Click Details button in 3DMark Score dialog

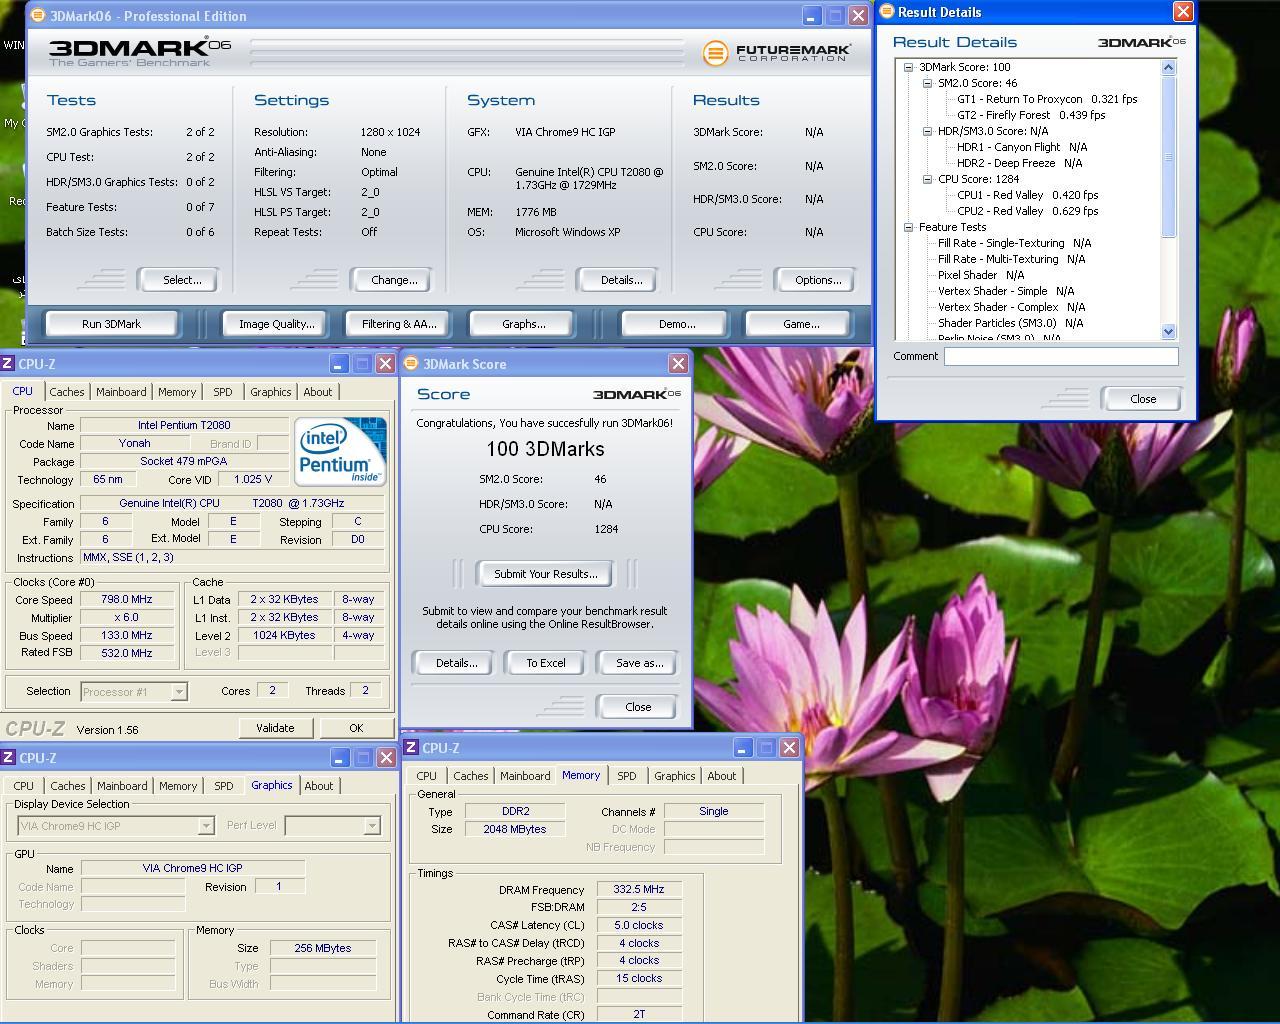(x=456, y=663)
